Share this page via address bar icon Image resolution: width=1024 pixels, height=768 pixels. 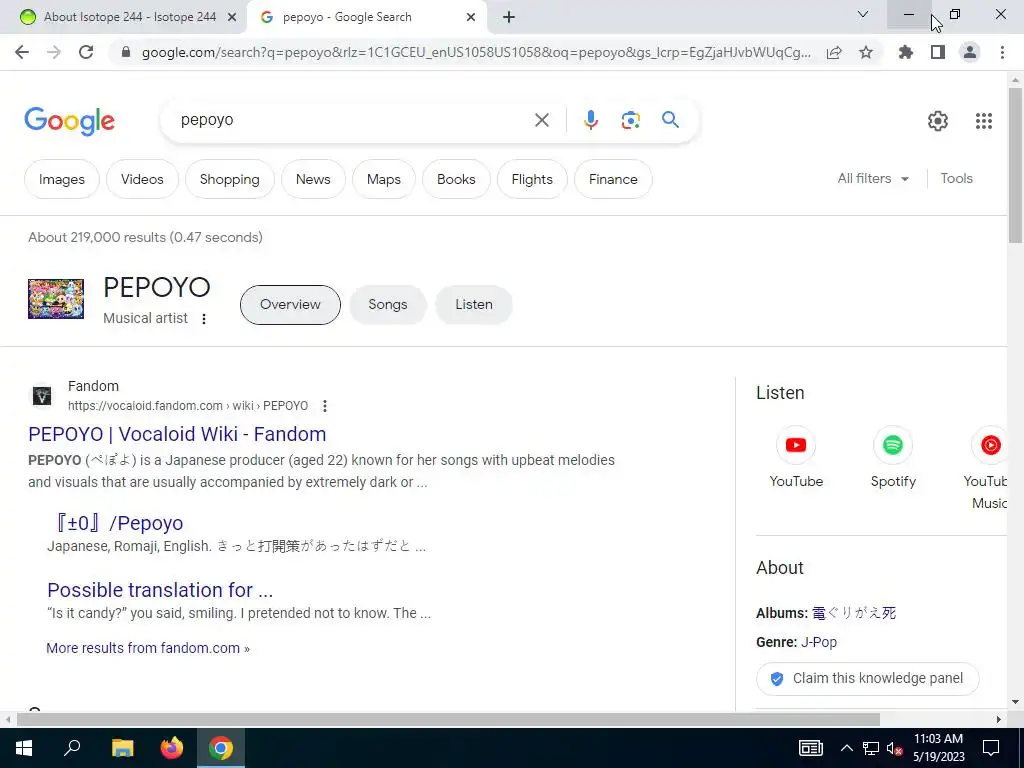coord(834,52)
